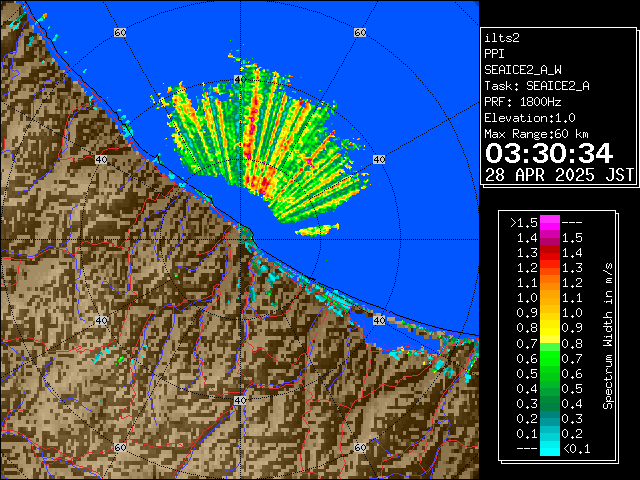Click the 'PPI' scan type text

494,54
